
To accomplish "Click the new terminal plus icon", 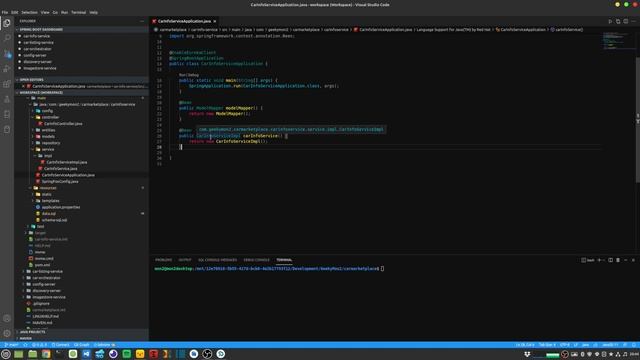I will point(599,260).
